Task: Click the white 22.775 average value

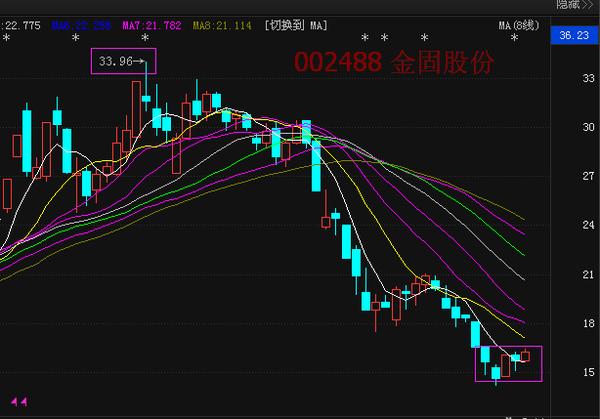Action: coord(21,26)
